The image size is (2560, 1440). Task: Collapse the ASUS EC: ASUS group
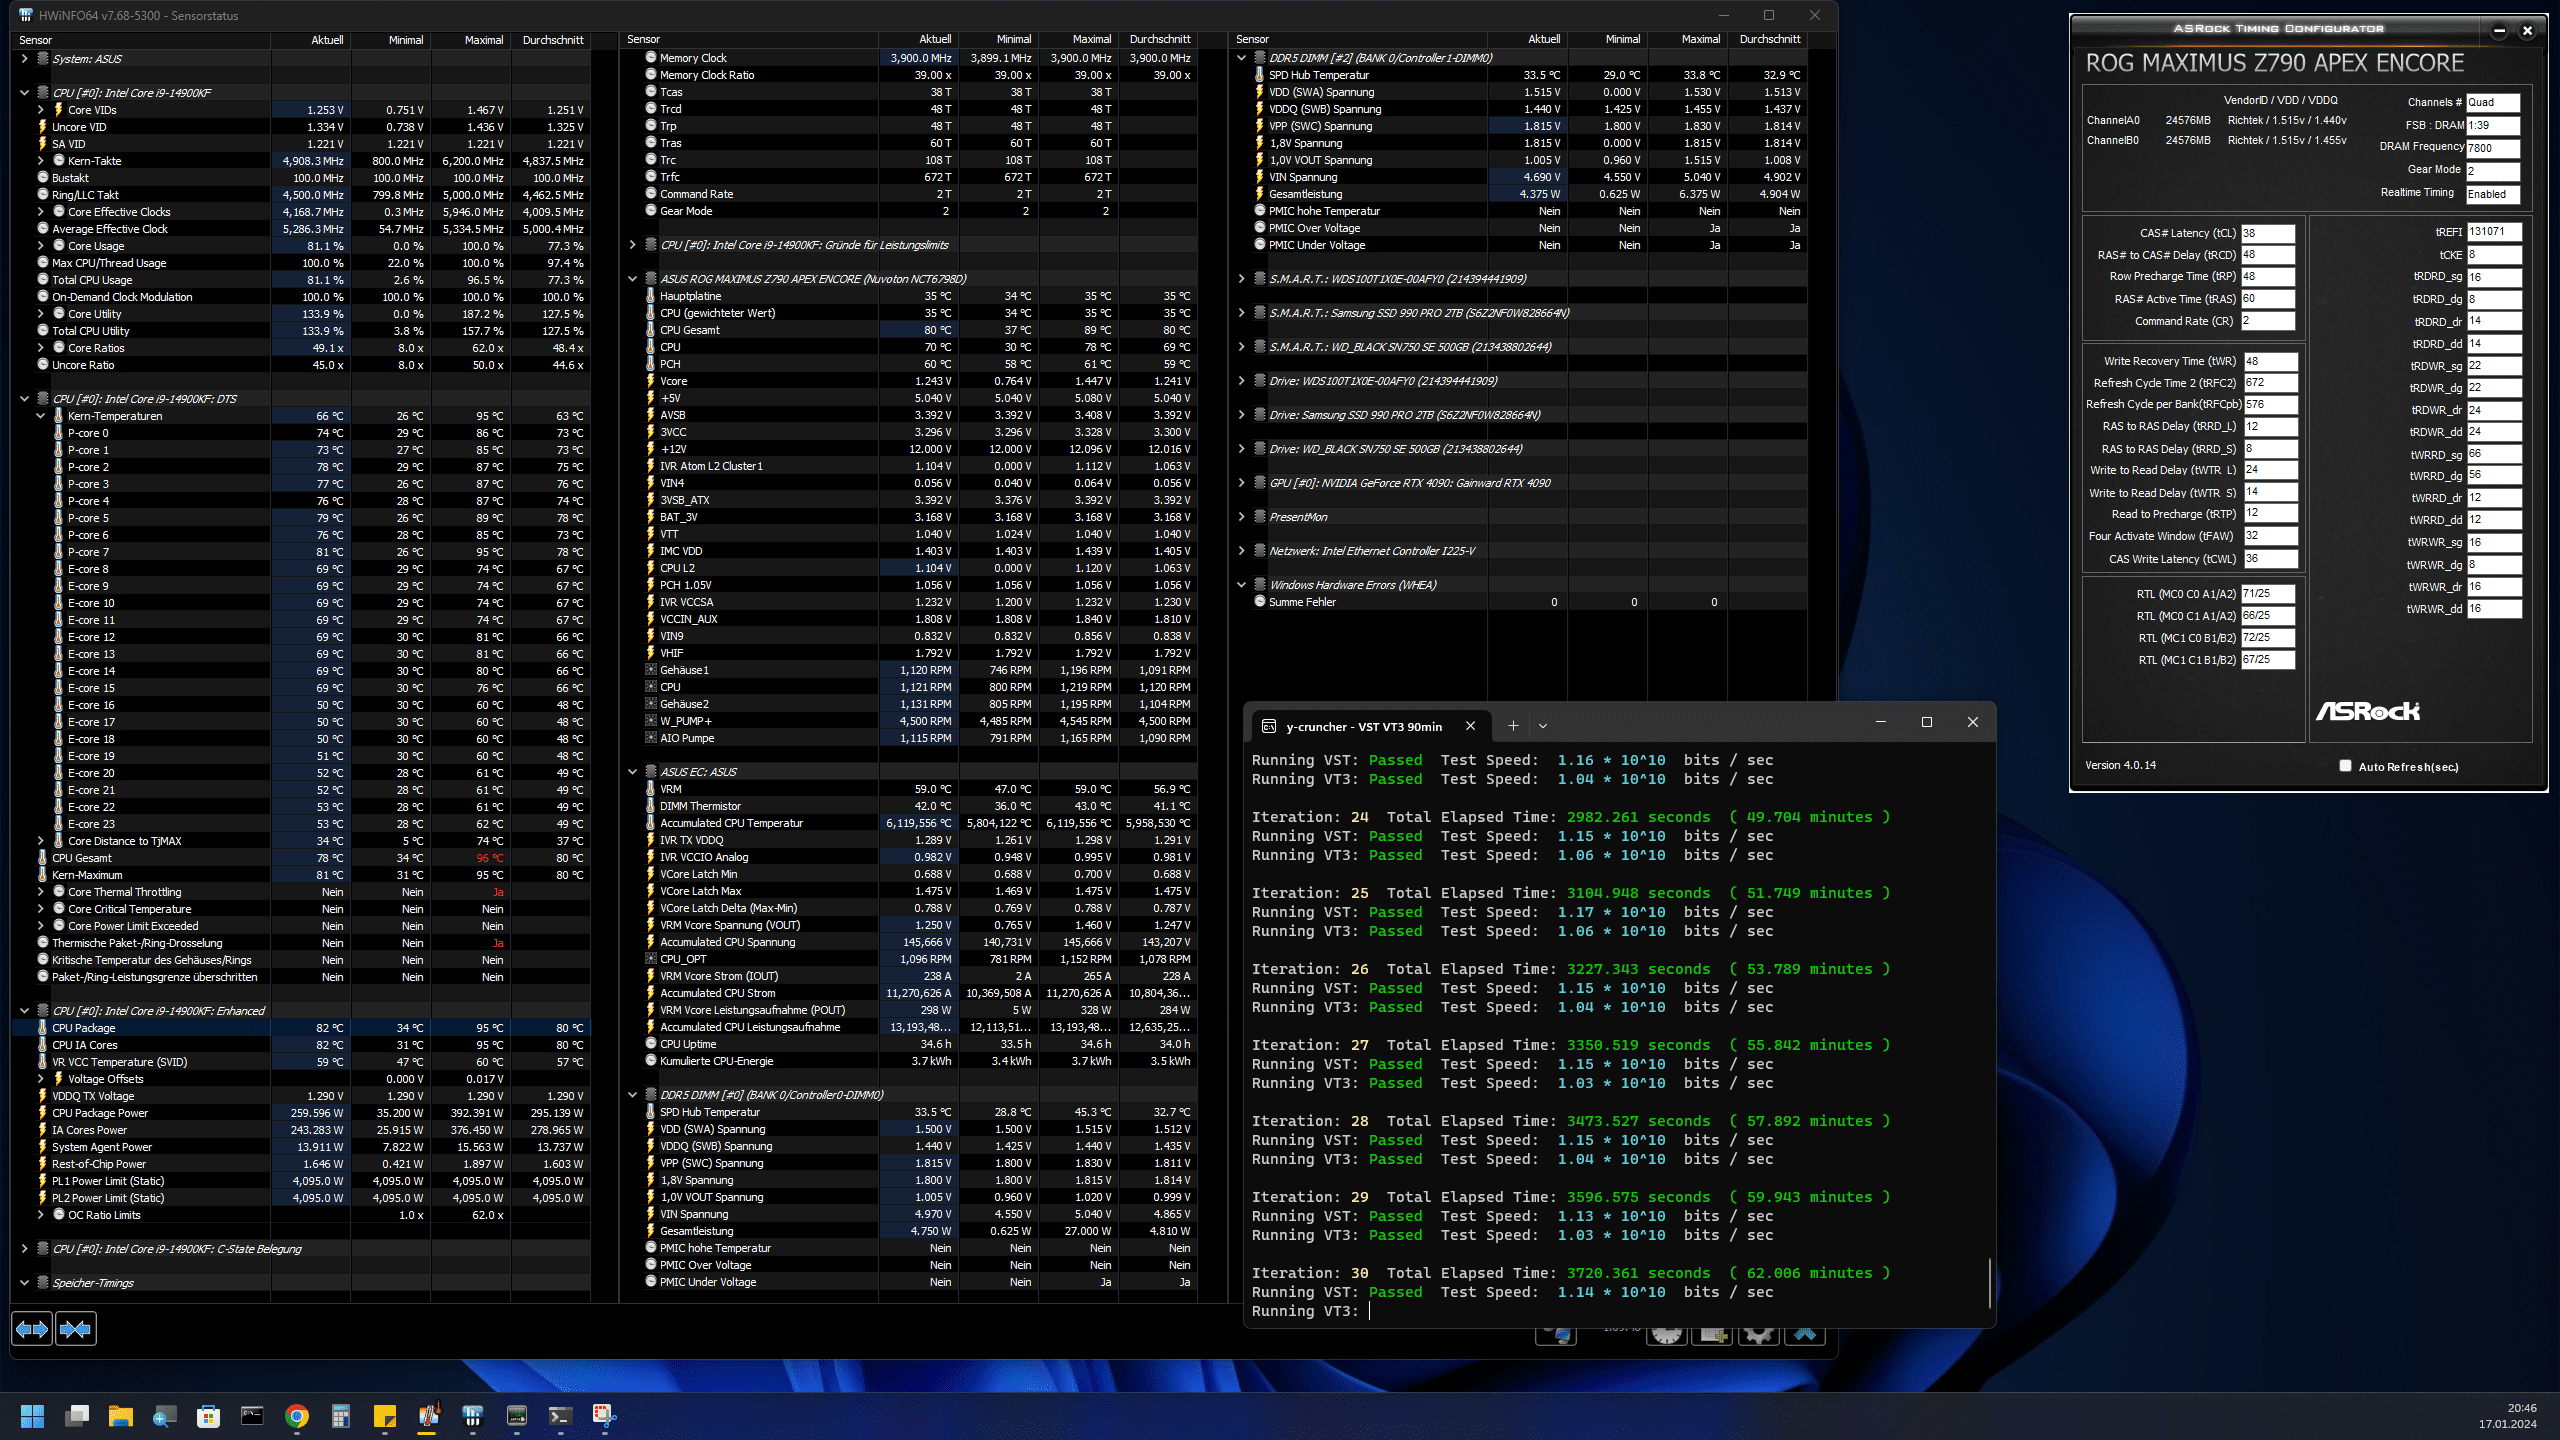632,772
